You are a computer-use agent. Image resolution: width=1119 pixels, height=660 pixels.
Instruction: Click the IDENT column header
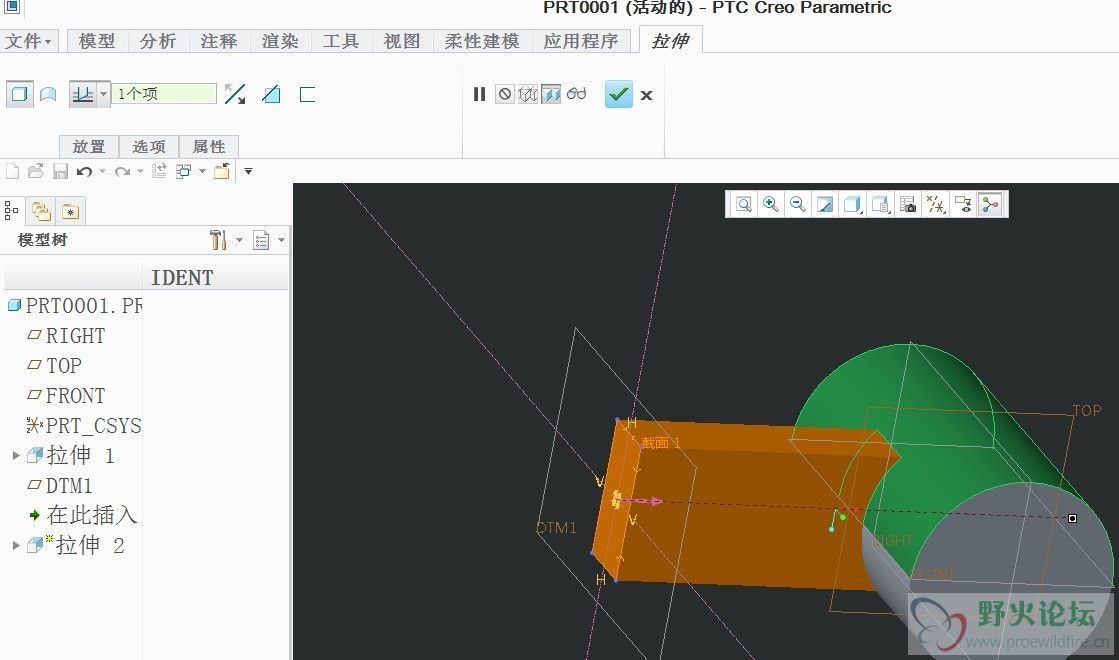tap(182, 278)
